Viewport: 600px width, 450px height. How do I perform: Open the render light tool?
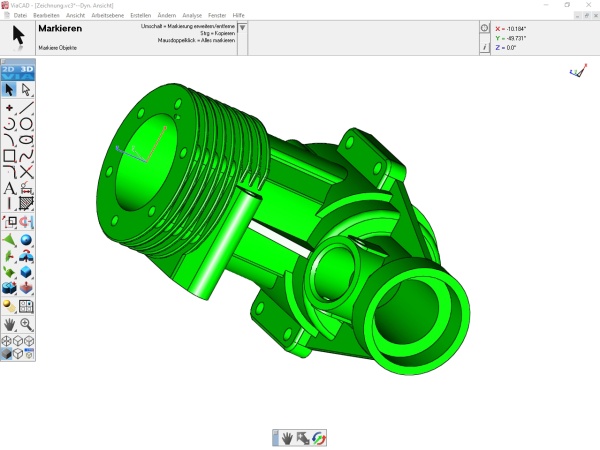tap(9, 306)
